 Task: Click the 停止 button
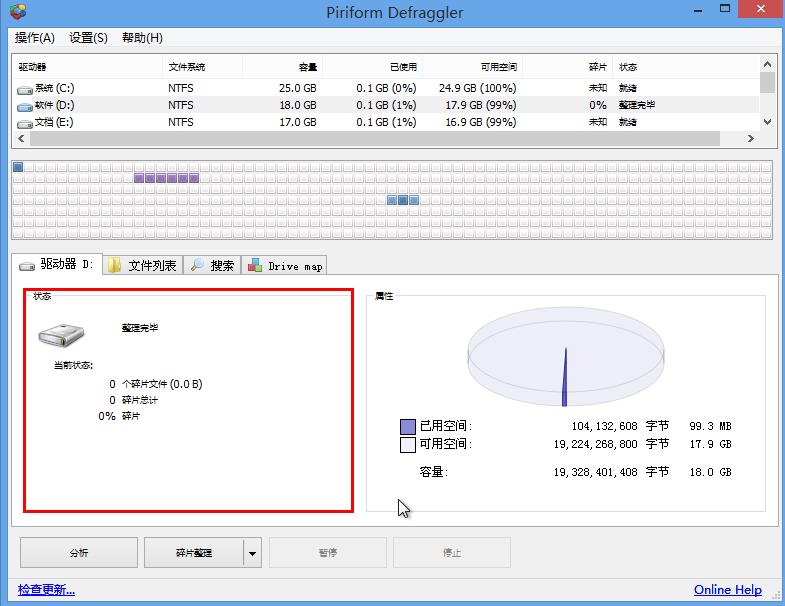coord(452,552)
